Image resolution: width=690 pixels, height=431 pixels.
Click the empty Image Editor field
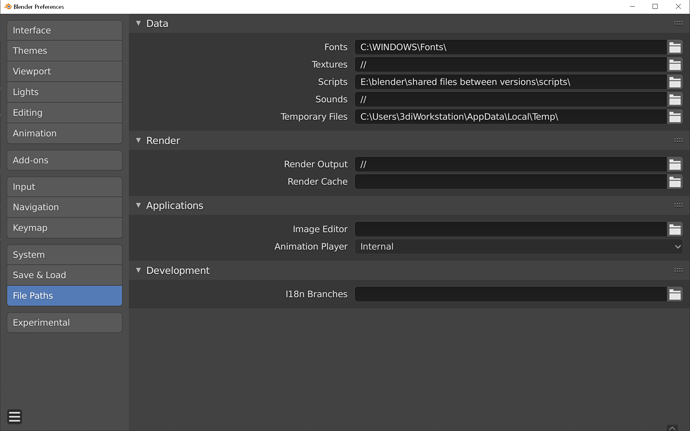(510, 229)
